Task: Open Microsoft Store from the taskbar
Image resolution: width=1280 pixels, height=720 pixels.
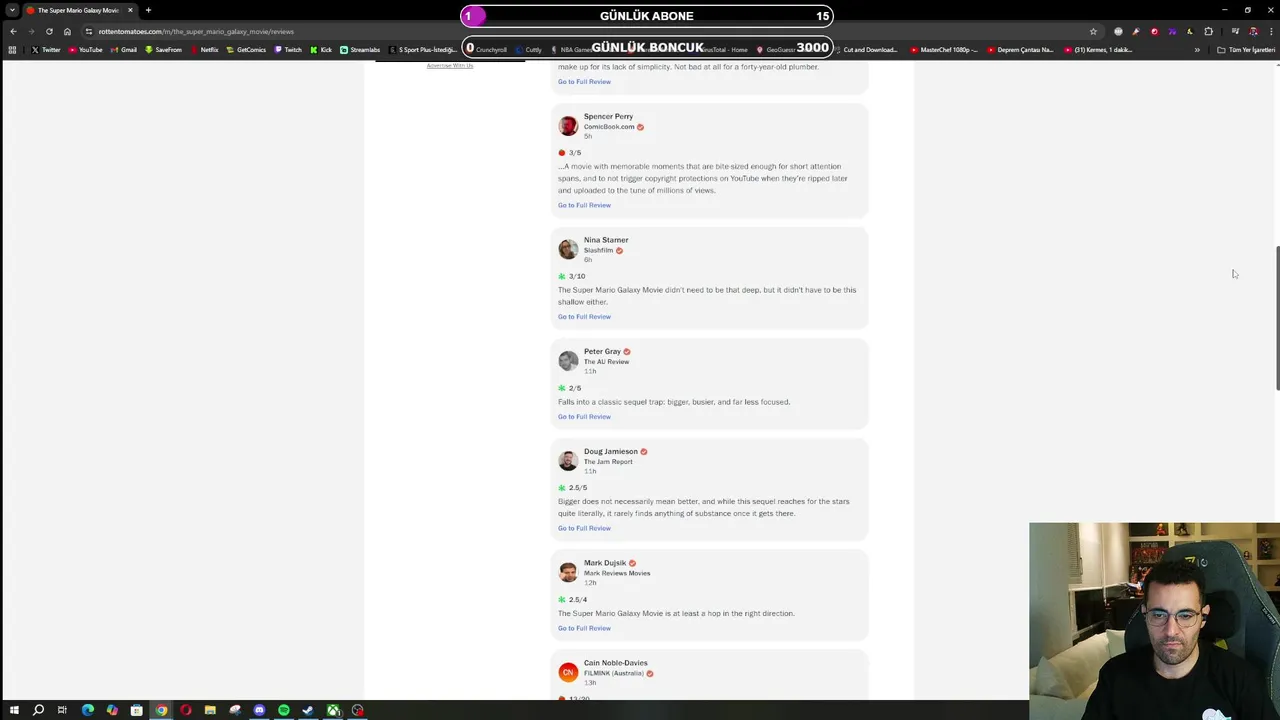Action: tap(137, 710)
